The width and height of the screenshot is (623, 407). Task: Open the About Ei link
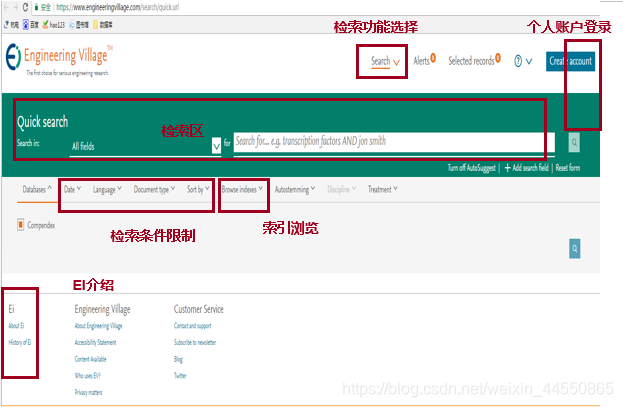click(16, 326)
